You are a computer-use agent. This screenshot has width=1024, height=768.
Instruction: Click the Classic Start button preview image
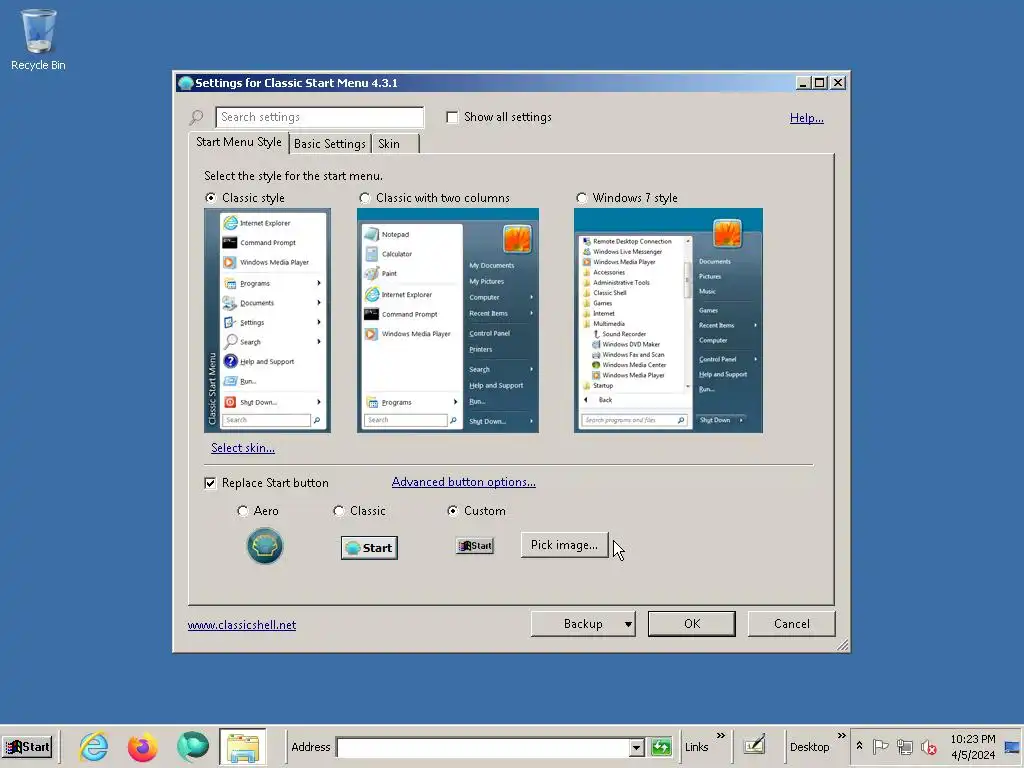click(369, 548)
